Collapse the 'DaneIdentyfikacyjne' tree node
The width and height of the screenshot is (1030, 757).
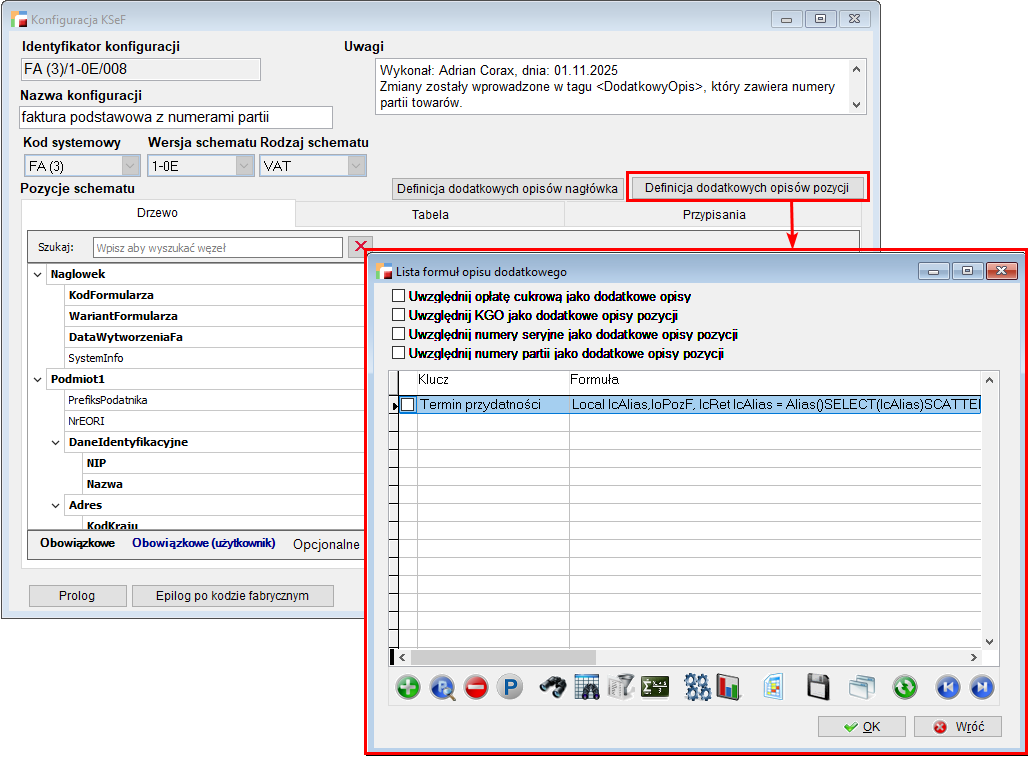pos(56,442)
